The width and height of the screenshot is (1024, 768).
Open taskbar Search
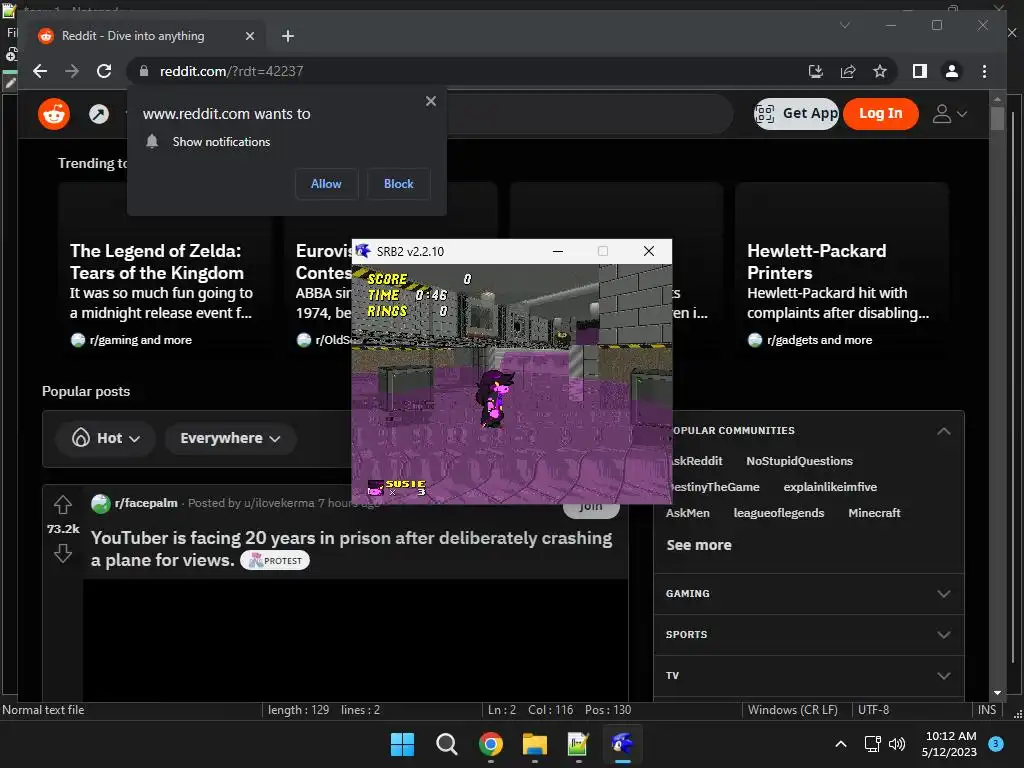447,744
